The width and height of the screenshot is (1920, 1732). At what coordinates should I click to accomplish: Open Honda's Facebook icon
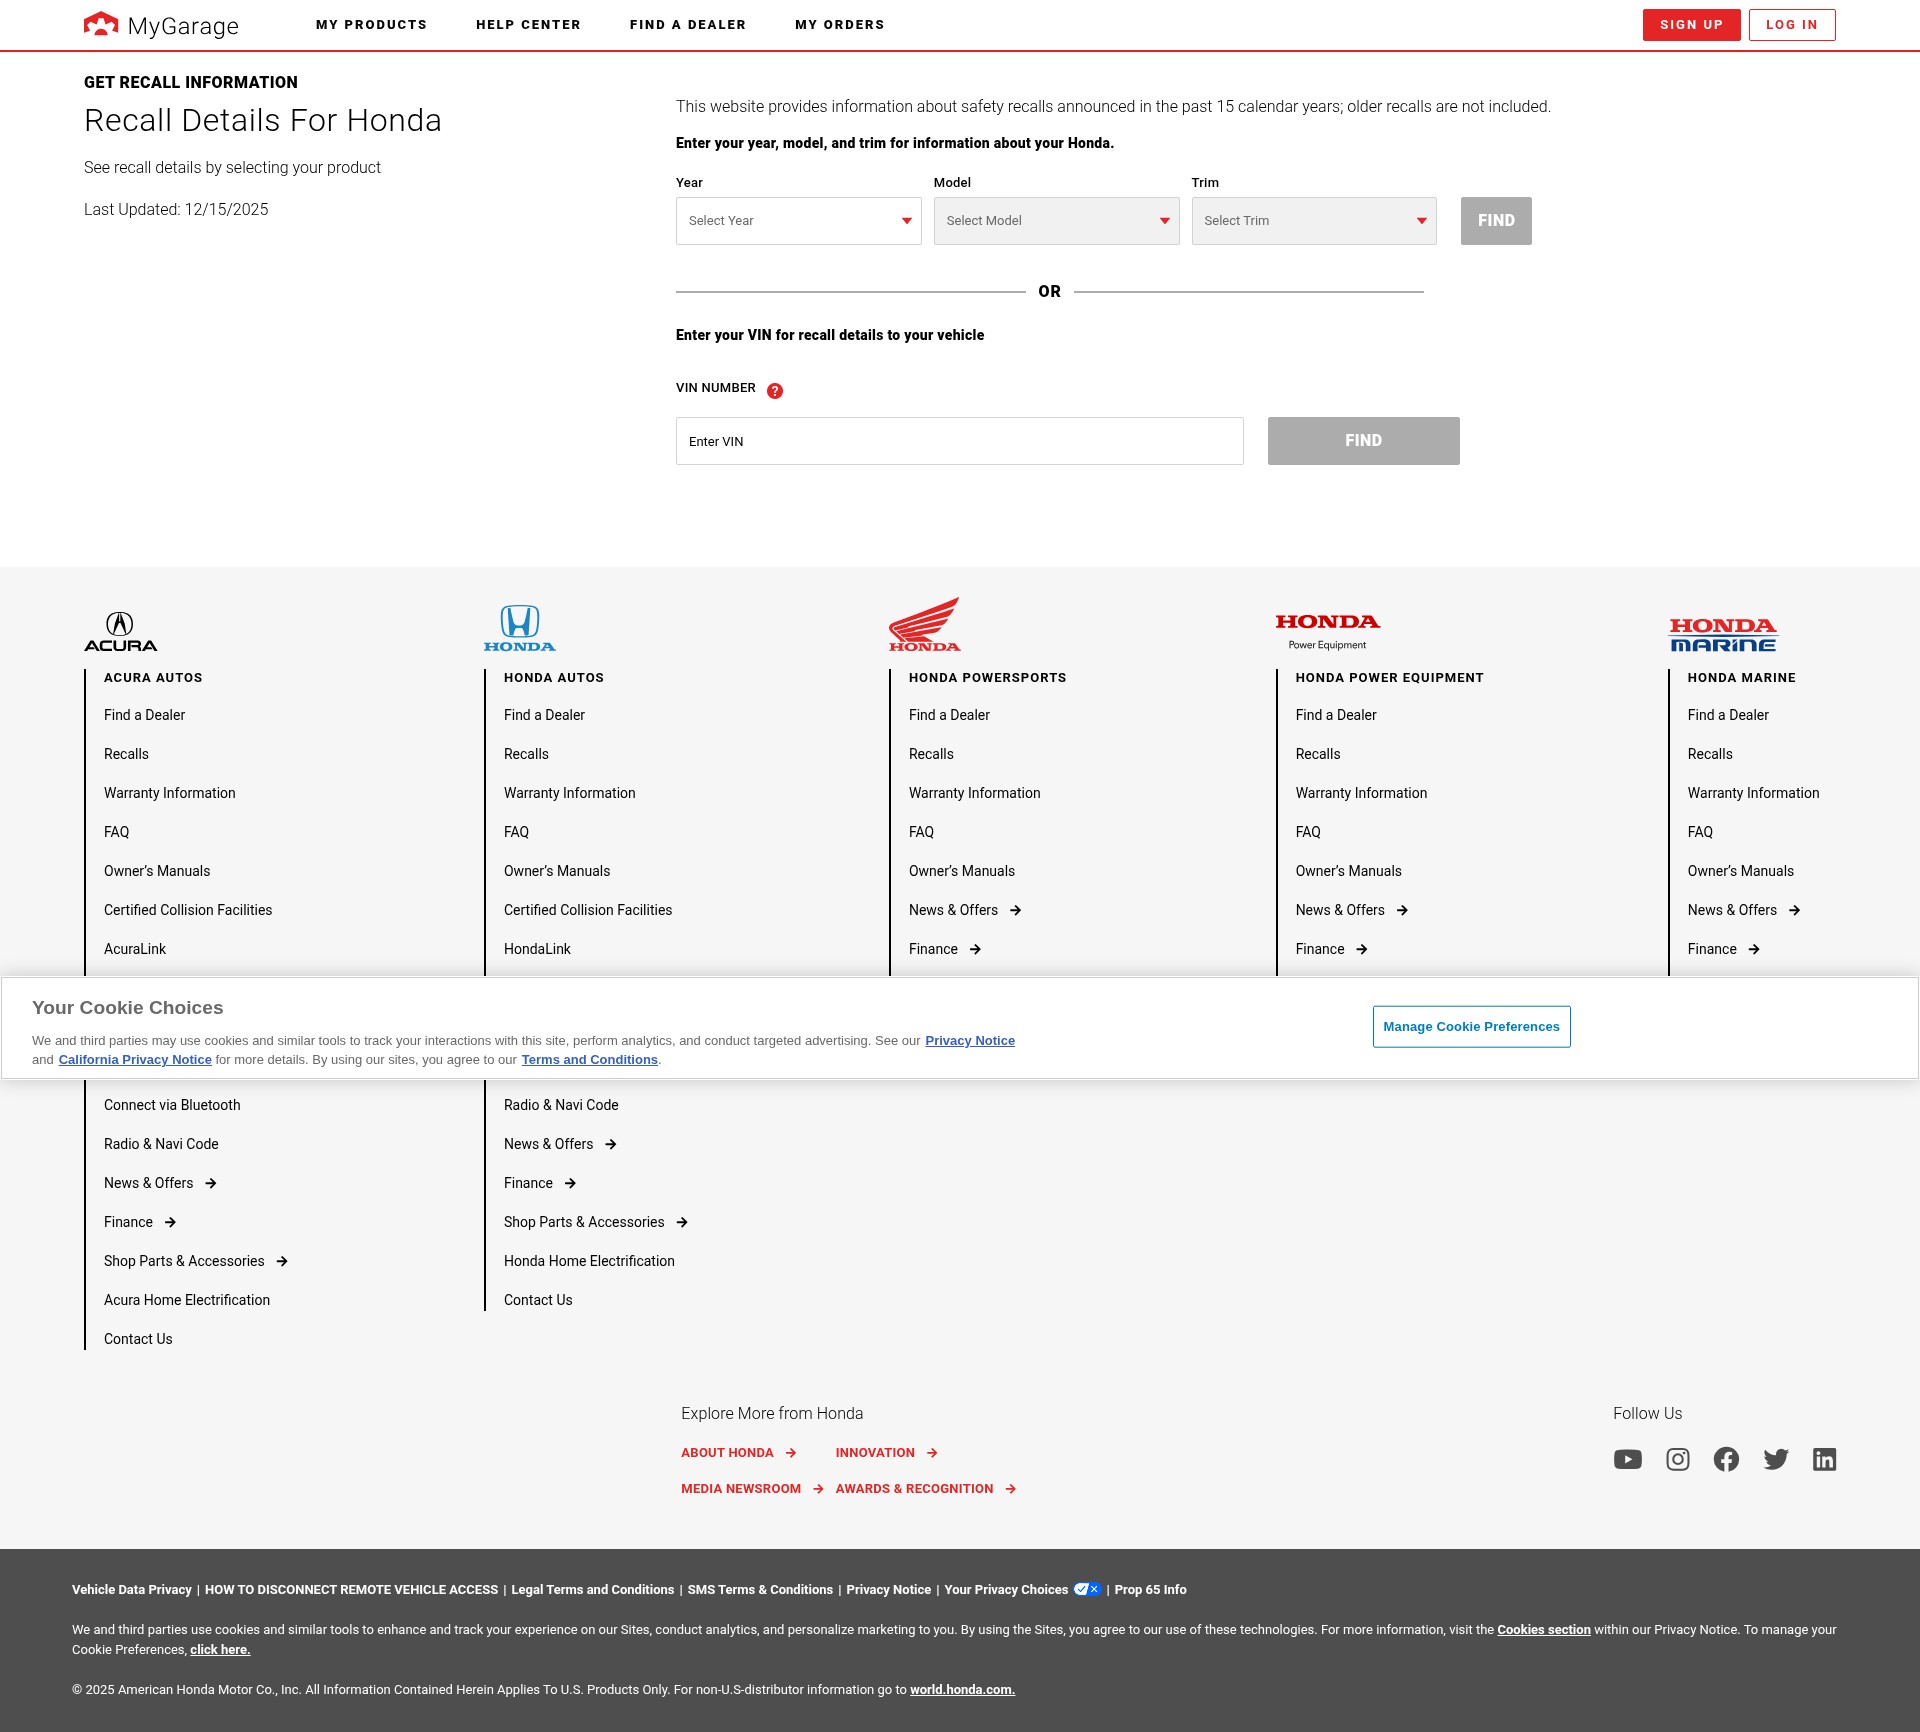[x=1726, y=1460]
